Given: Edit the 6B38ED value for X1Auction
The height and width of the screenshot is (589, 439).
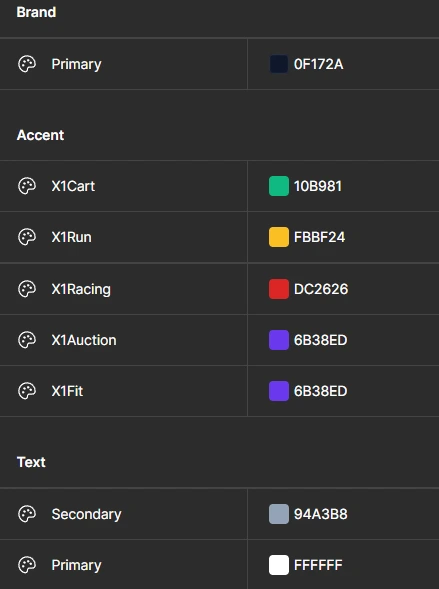Looking at the screenshot, I should coord(320,340).
